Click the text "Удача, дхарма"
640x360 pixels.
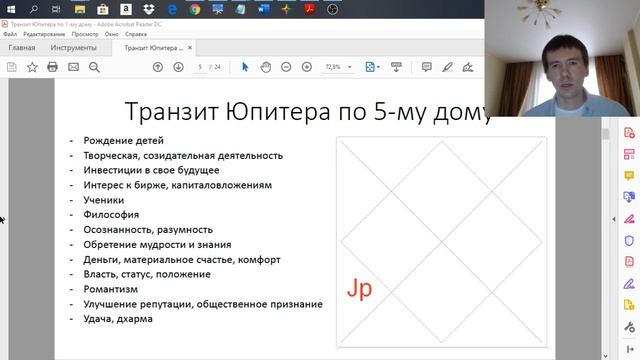coord(118,319)
